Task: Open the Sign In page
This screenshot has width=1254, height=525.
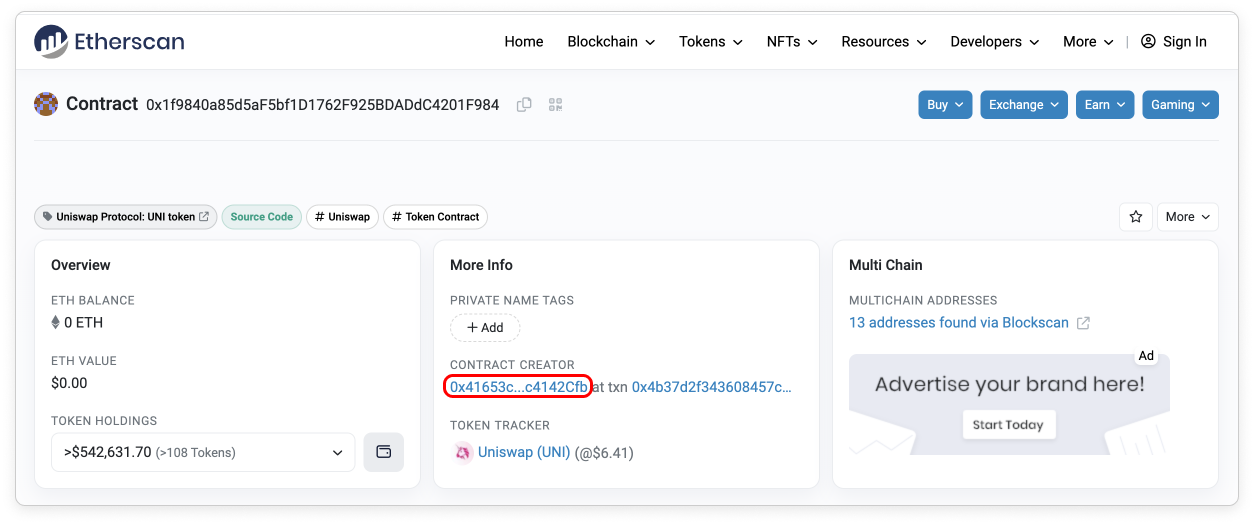Action: click(1173, 42)
